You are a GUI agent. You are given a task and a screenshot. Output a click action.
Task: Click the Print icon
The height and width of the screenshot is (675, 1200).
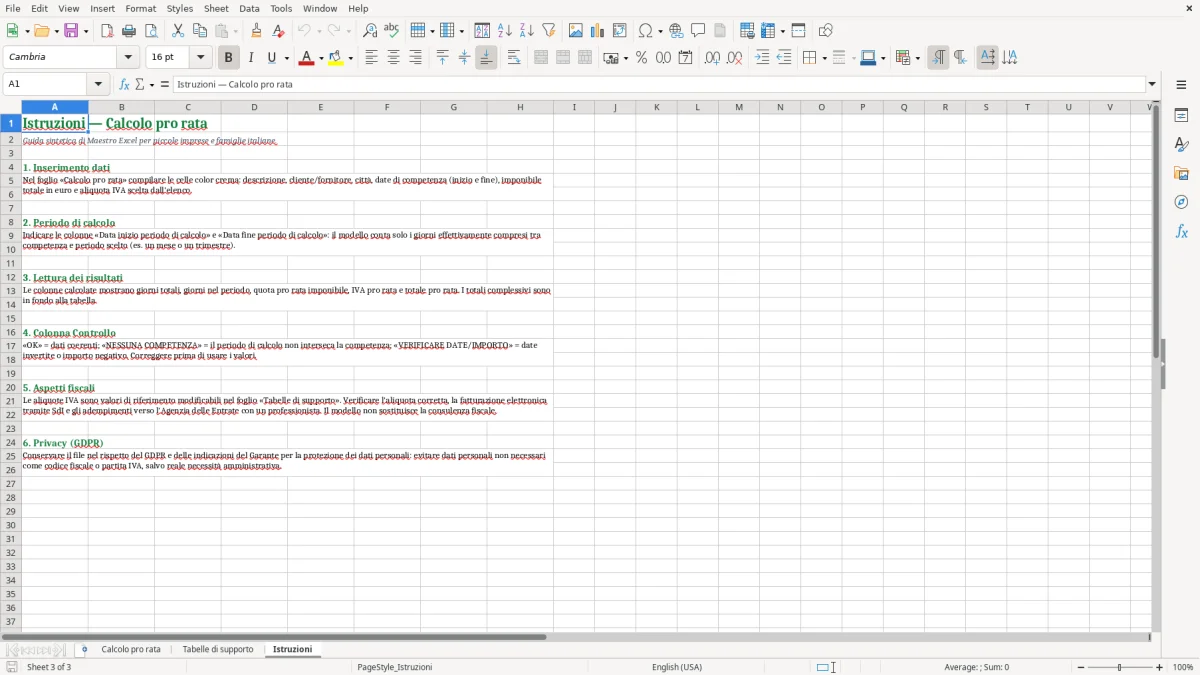click(129, 31)
